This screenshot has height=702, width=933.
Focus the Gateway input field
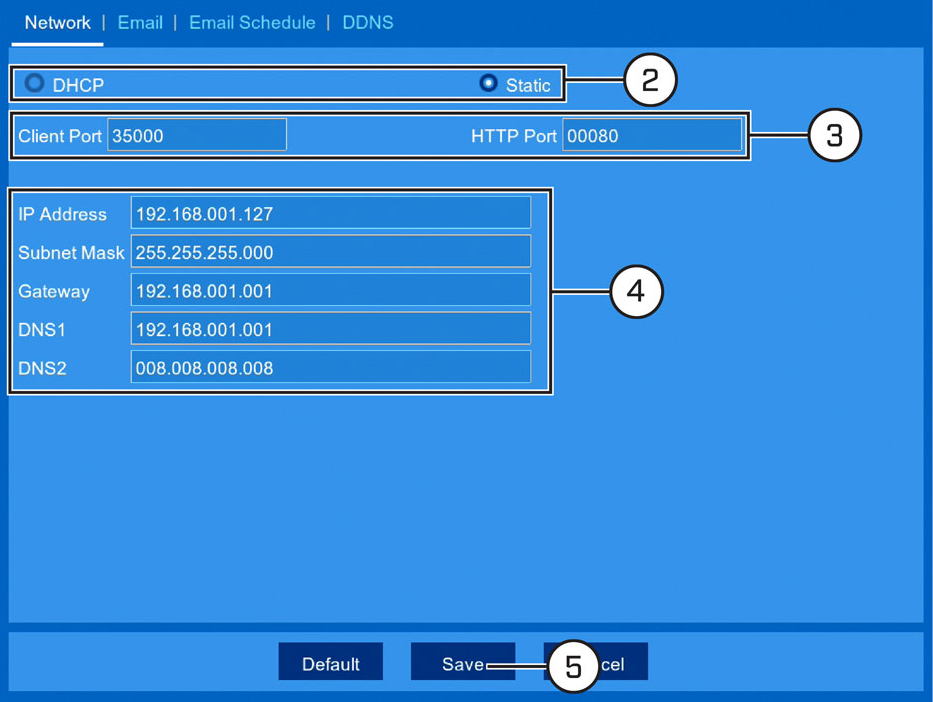point(331,290)
